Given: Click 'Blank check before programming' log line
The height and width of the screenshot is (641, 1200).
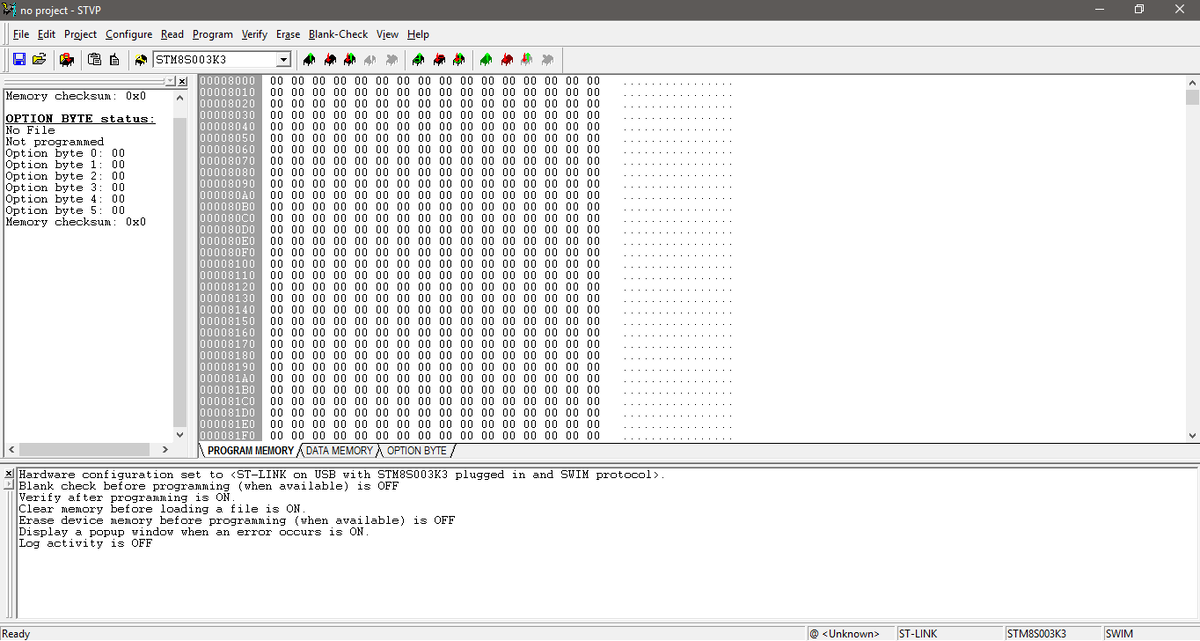Looking at the screenshot, I should [x=208, y=486].
